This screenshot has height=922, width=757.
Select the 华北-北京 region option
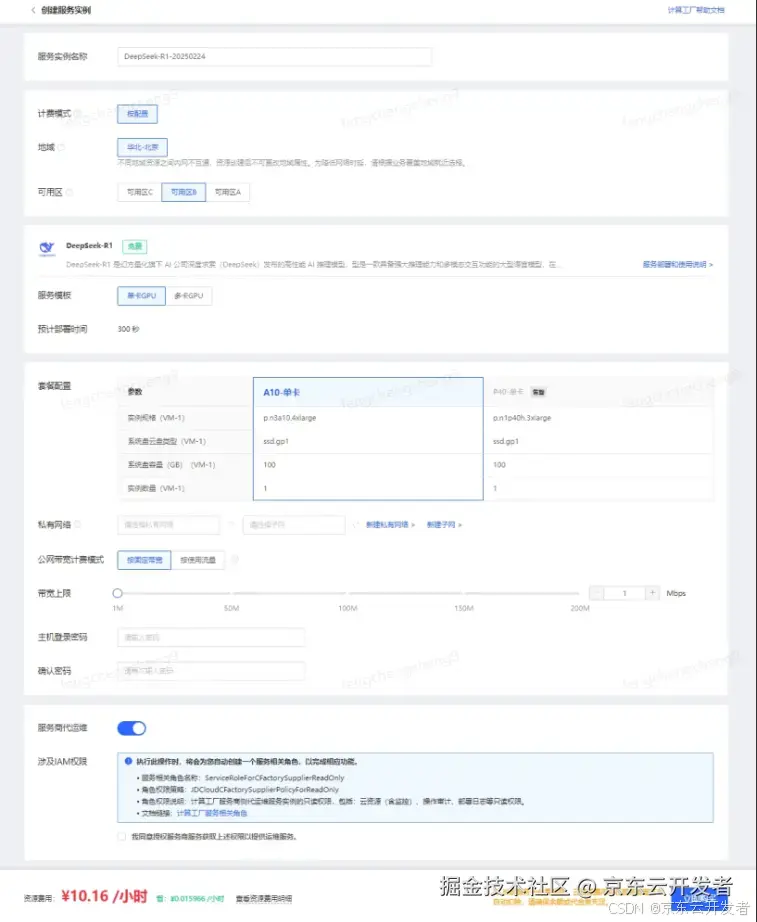pyautogui.click(x=142, y=147)
